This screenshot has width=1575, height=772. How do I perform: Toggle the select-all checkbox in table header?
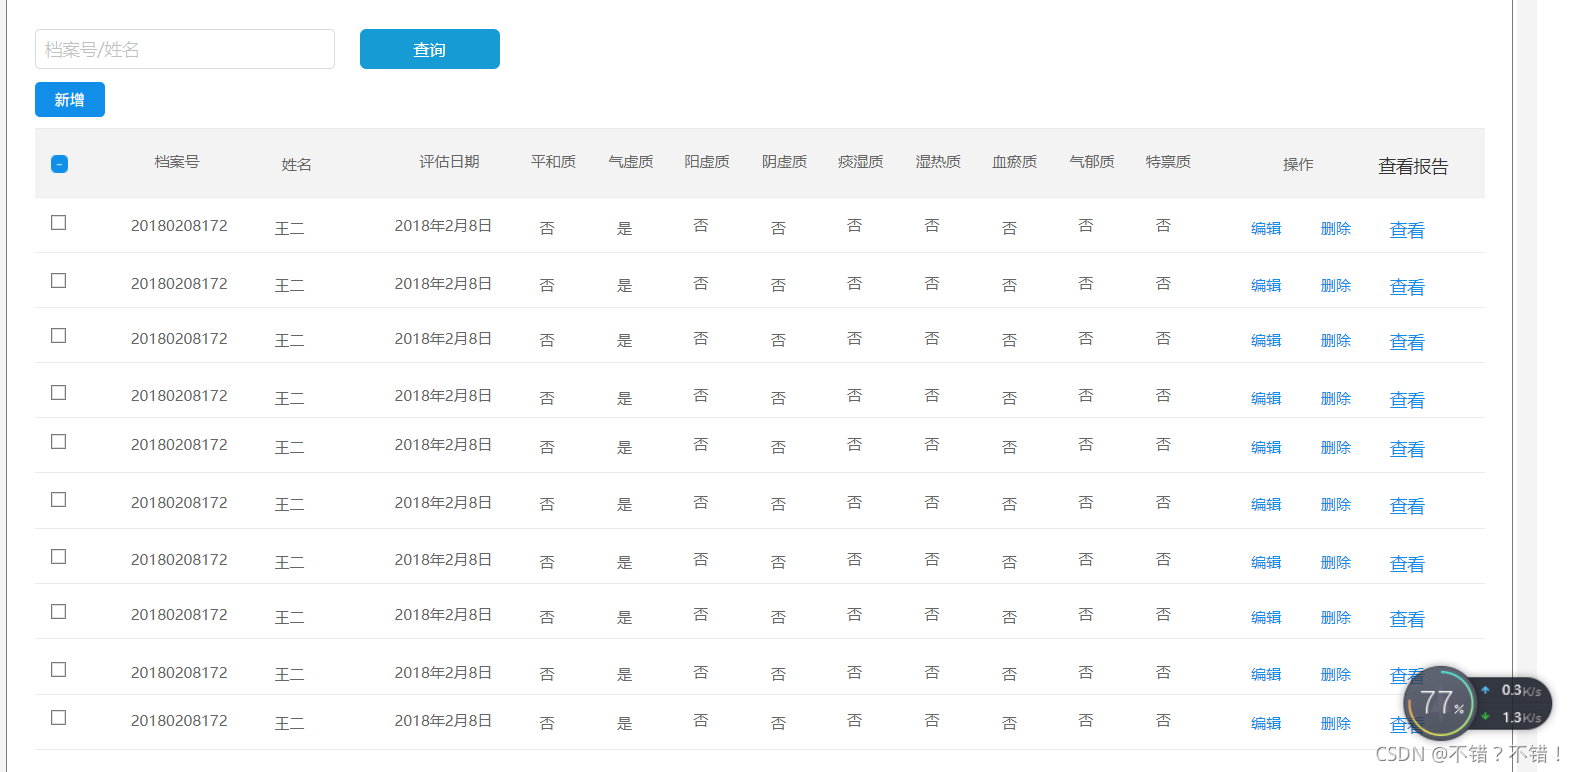coord(59,164)
